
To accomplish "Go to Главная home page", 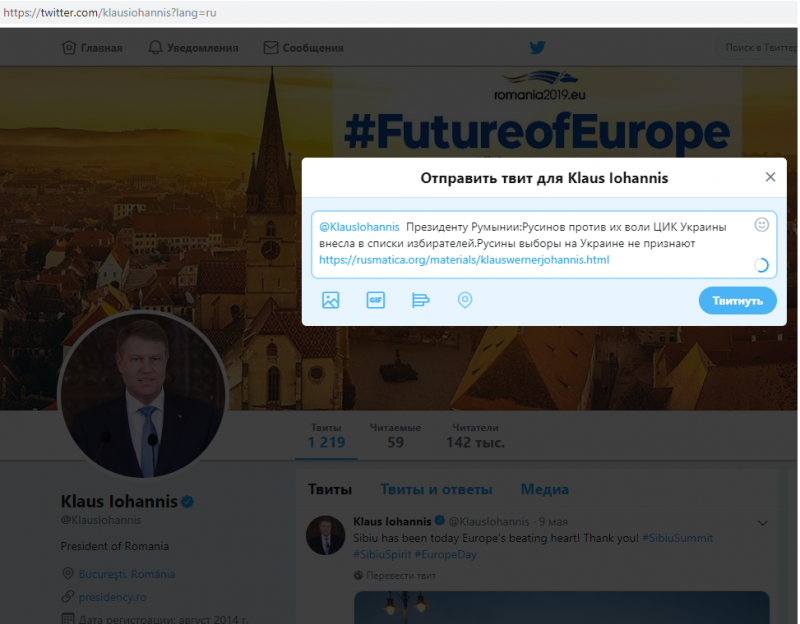I will click(92, 48).
